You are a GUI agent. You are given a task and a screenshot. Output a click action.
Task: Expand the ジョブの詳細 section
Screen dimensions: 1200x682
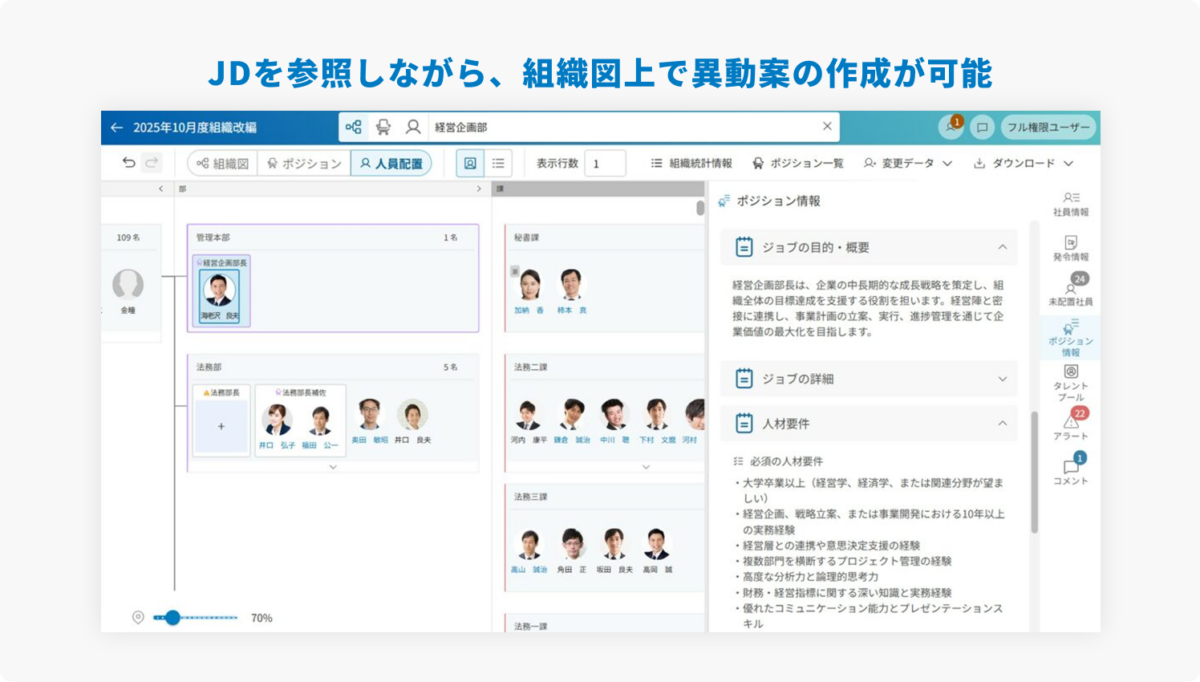pos(1002,379)
